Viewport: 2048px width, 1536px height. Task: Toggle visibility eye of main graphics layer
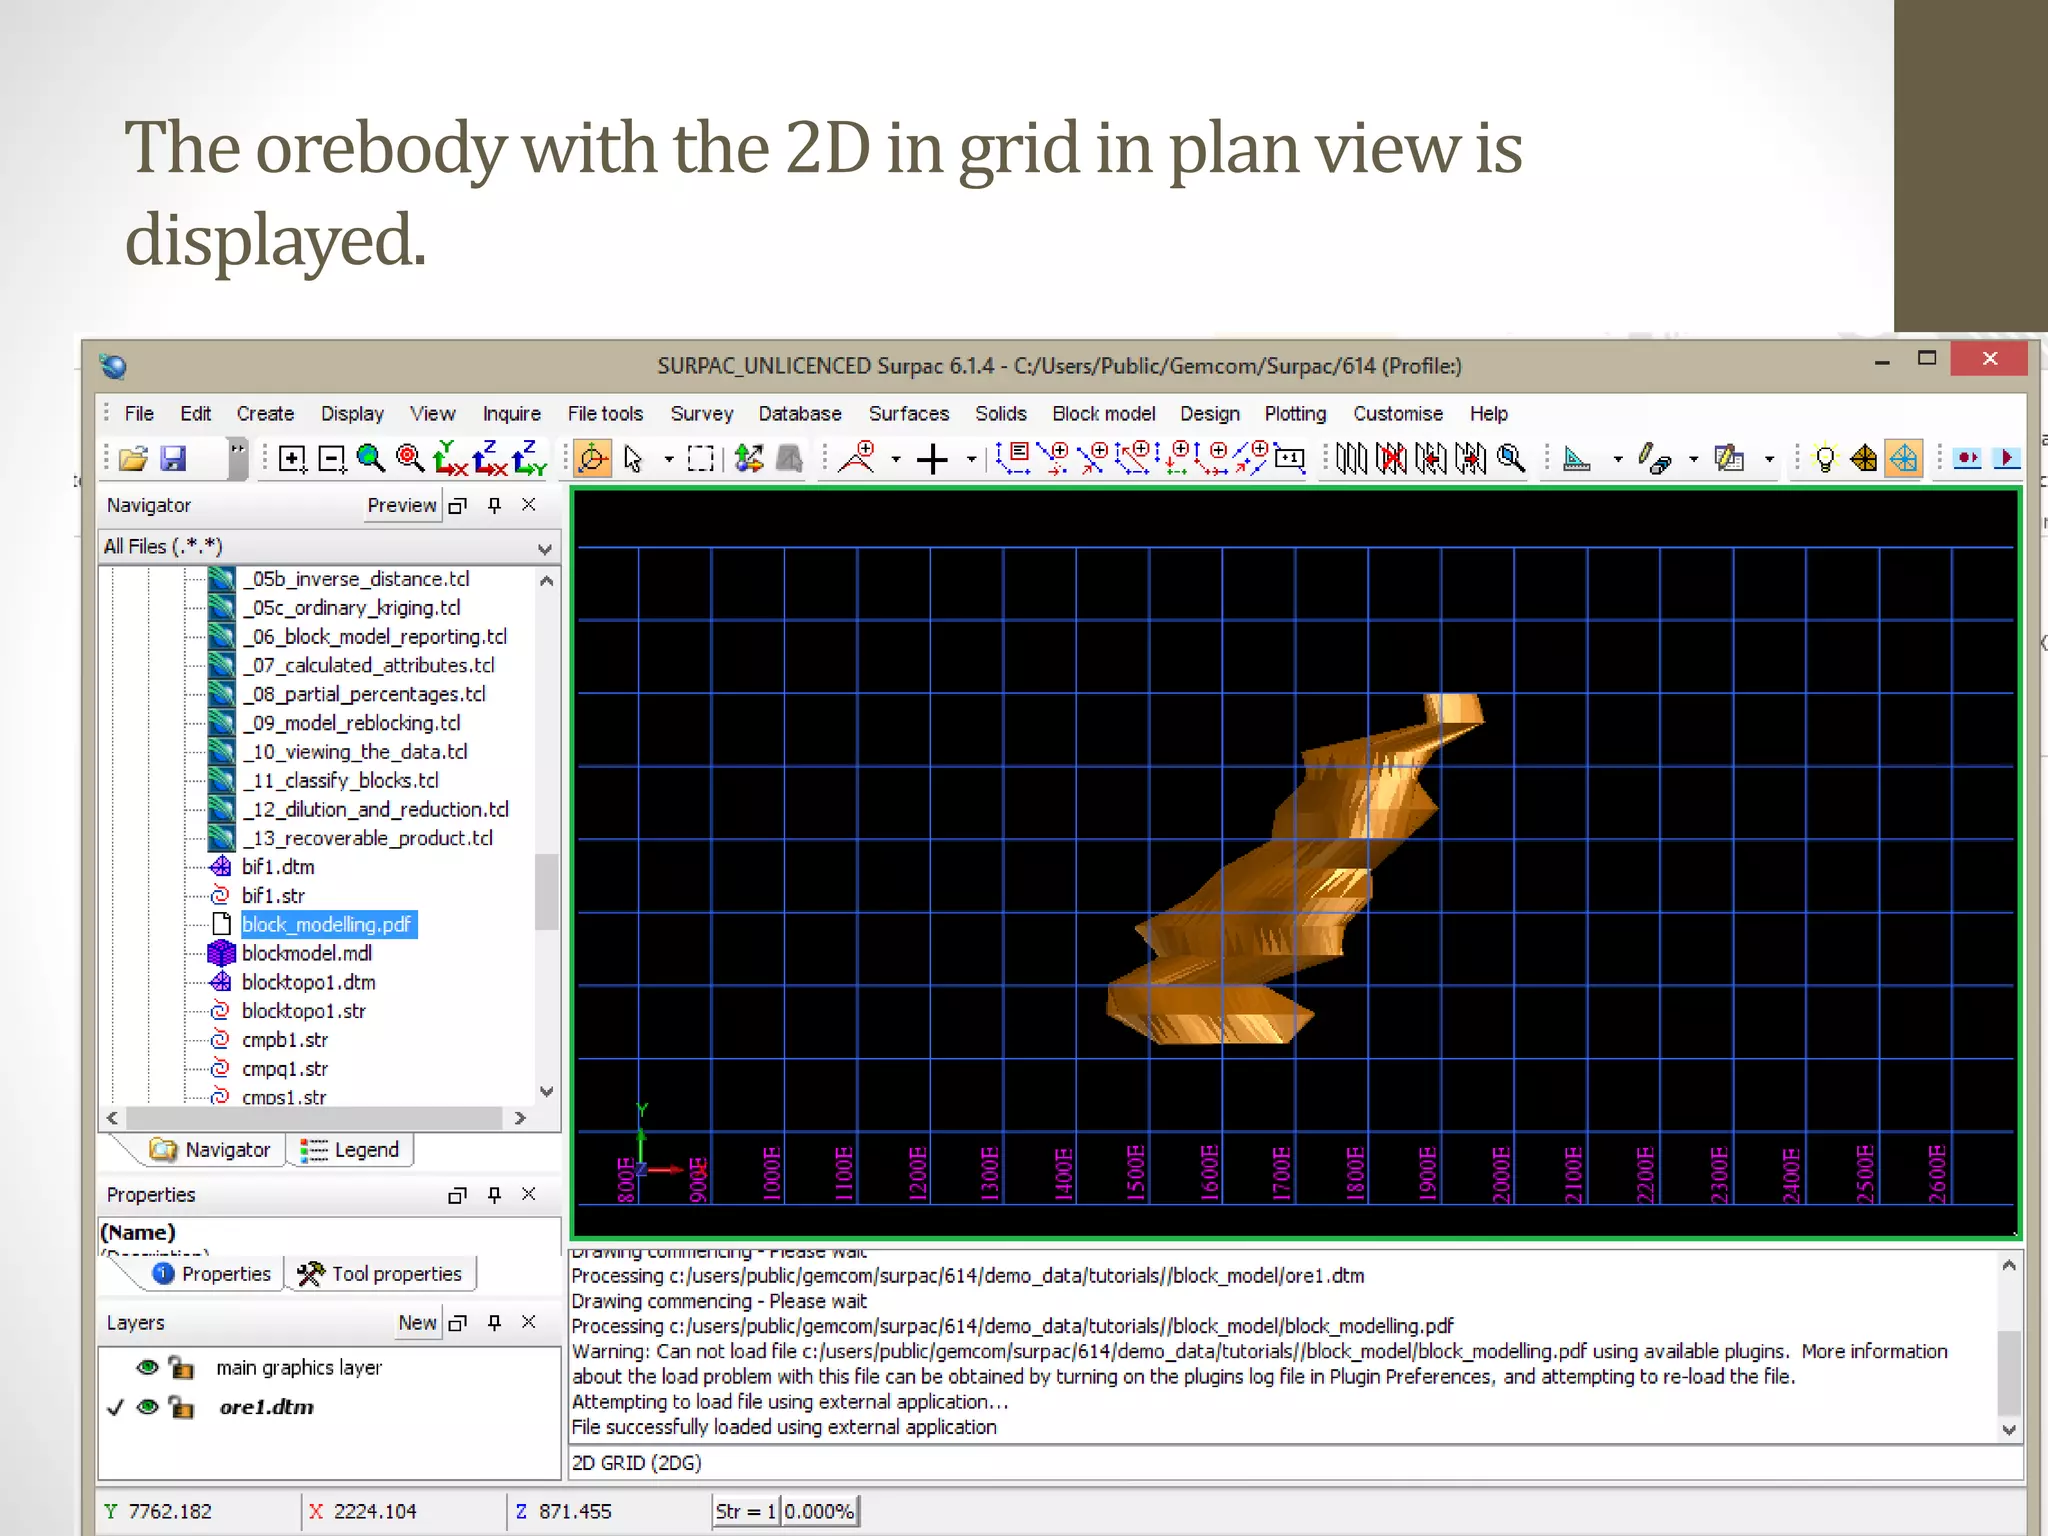click(x=148, y=1367)
